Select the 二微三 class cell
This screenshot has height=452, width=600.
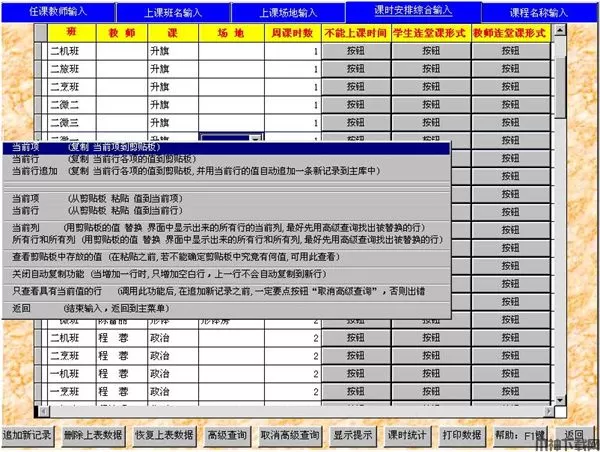72,123
